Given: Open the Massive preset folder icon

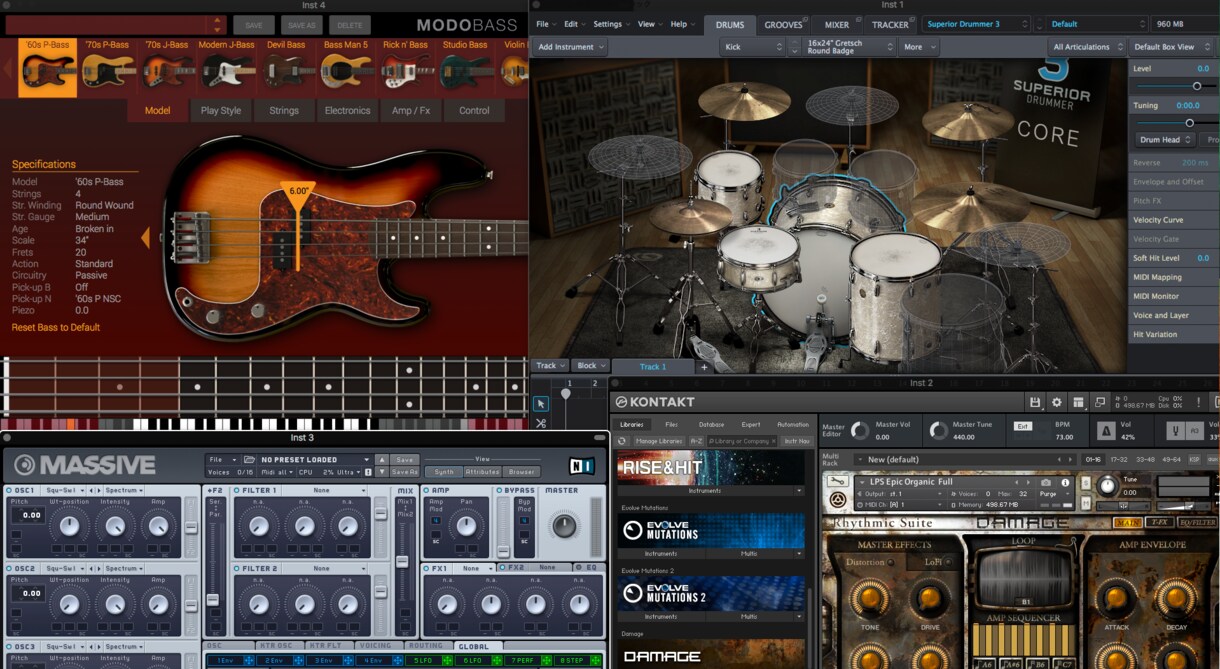Looking at the screenshot, I should (248, 460).
